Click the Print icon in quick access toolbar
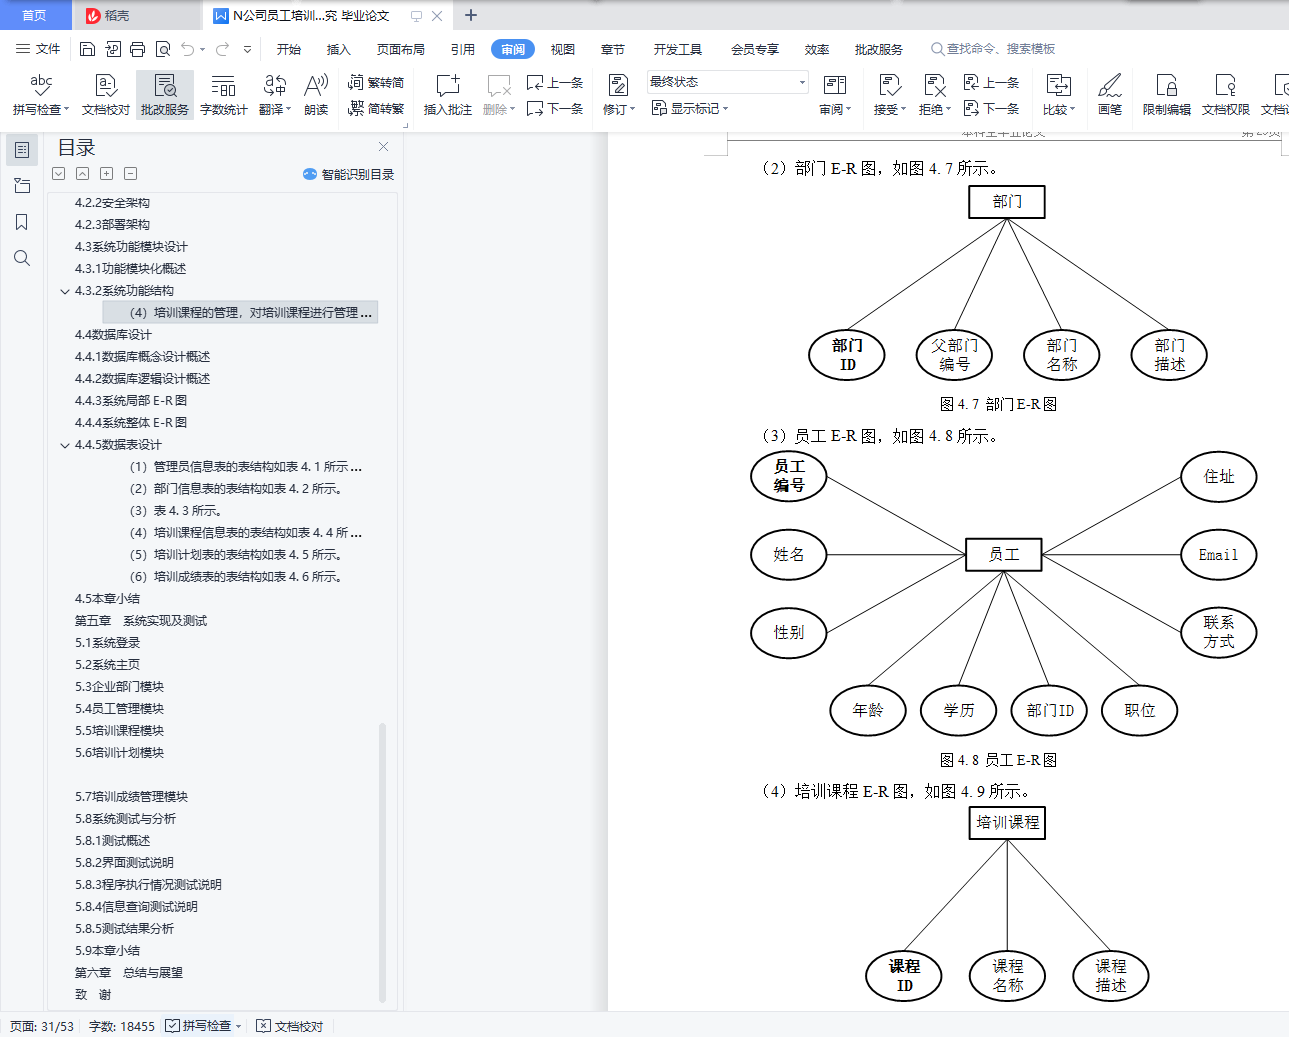 tap(138, 49)
